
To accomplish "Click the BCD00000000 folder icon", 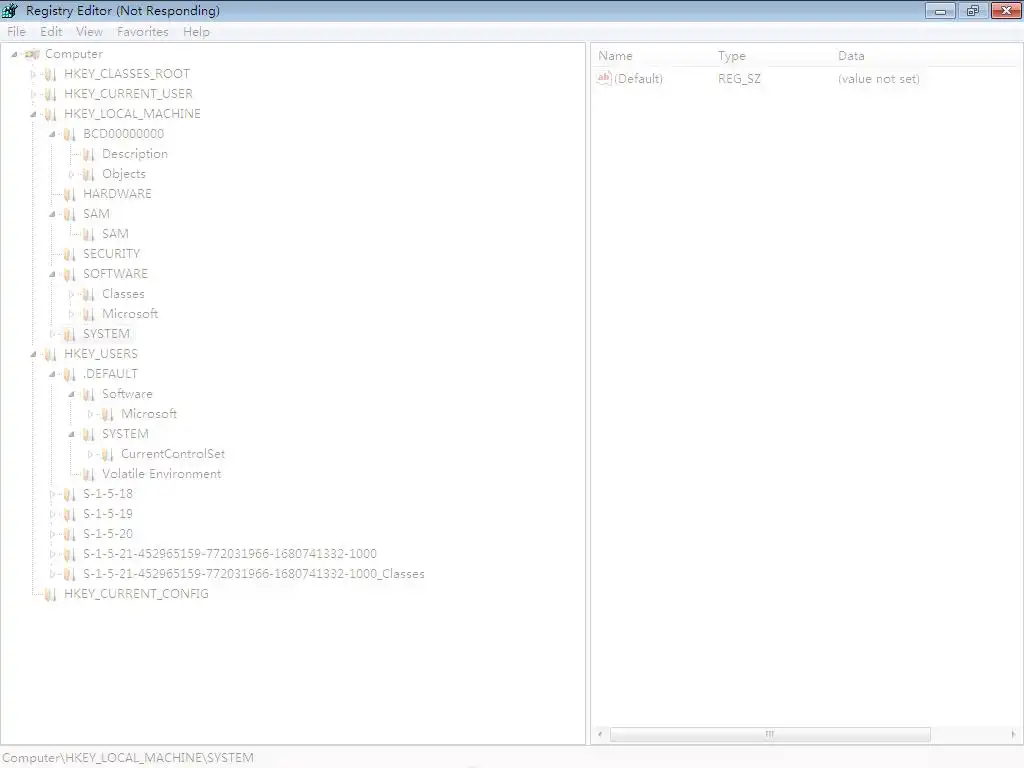I will click(x=69, y=135).
